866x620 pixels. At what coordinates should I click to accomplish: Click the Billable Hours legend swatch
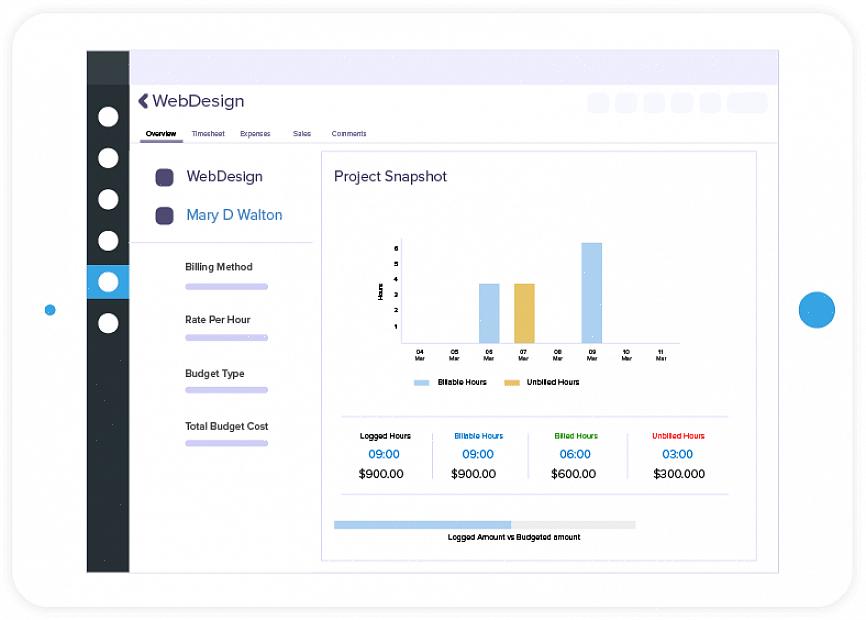421,383
